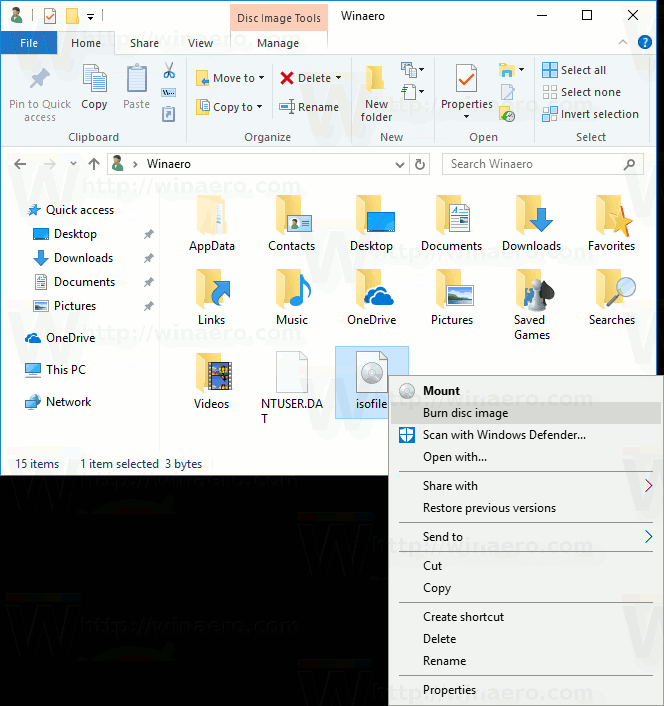The width and height of the screenshot is (664, 706).
Task: Open Properties from the context menu
Action: (x=525, y=690)
